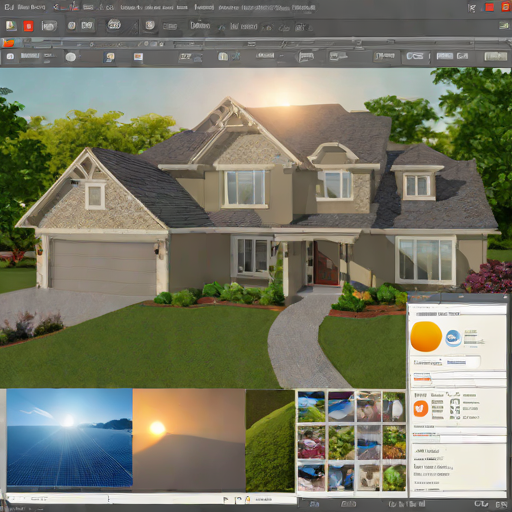Click the circular badge icon in the toolbar

coord(114,25)
